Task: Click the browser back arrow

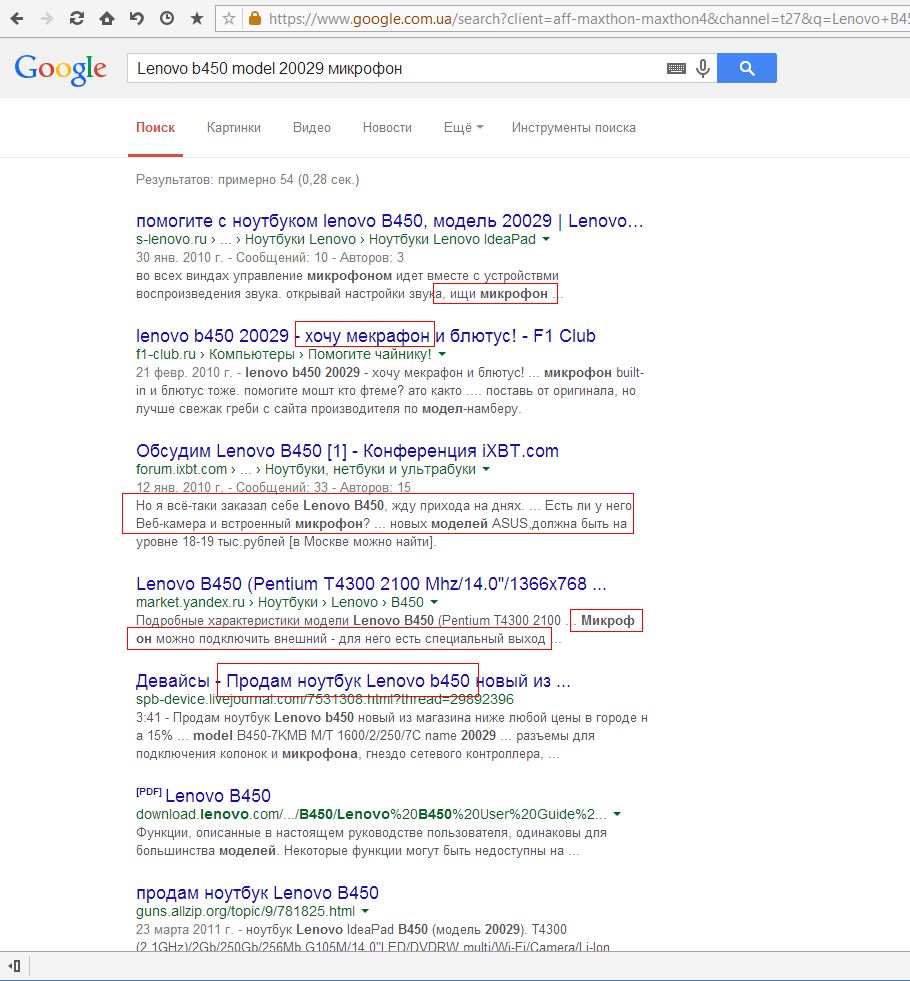Action: [x=17, y=18]
